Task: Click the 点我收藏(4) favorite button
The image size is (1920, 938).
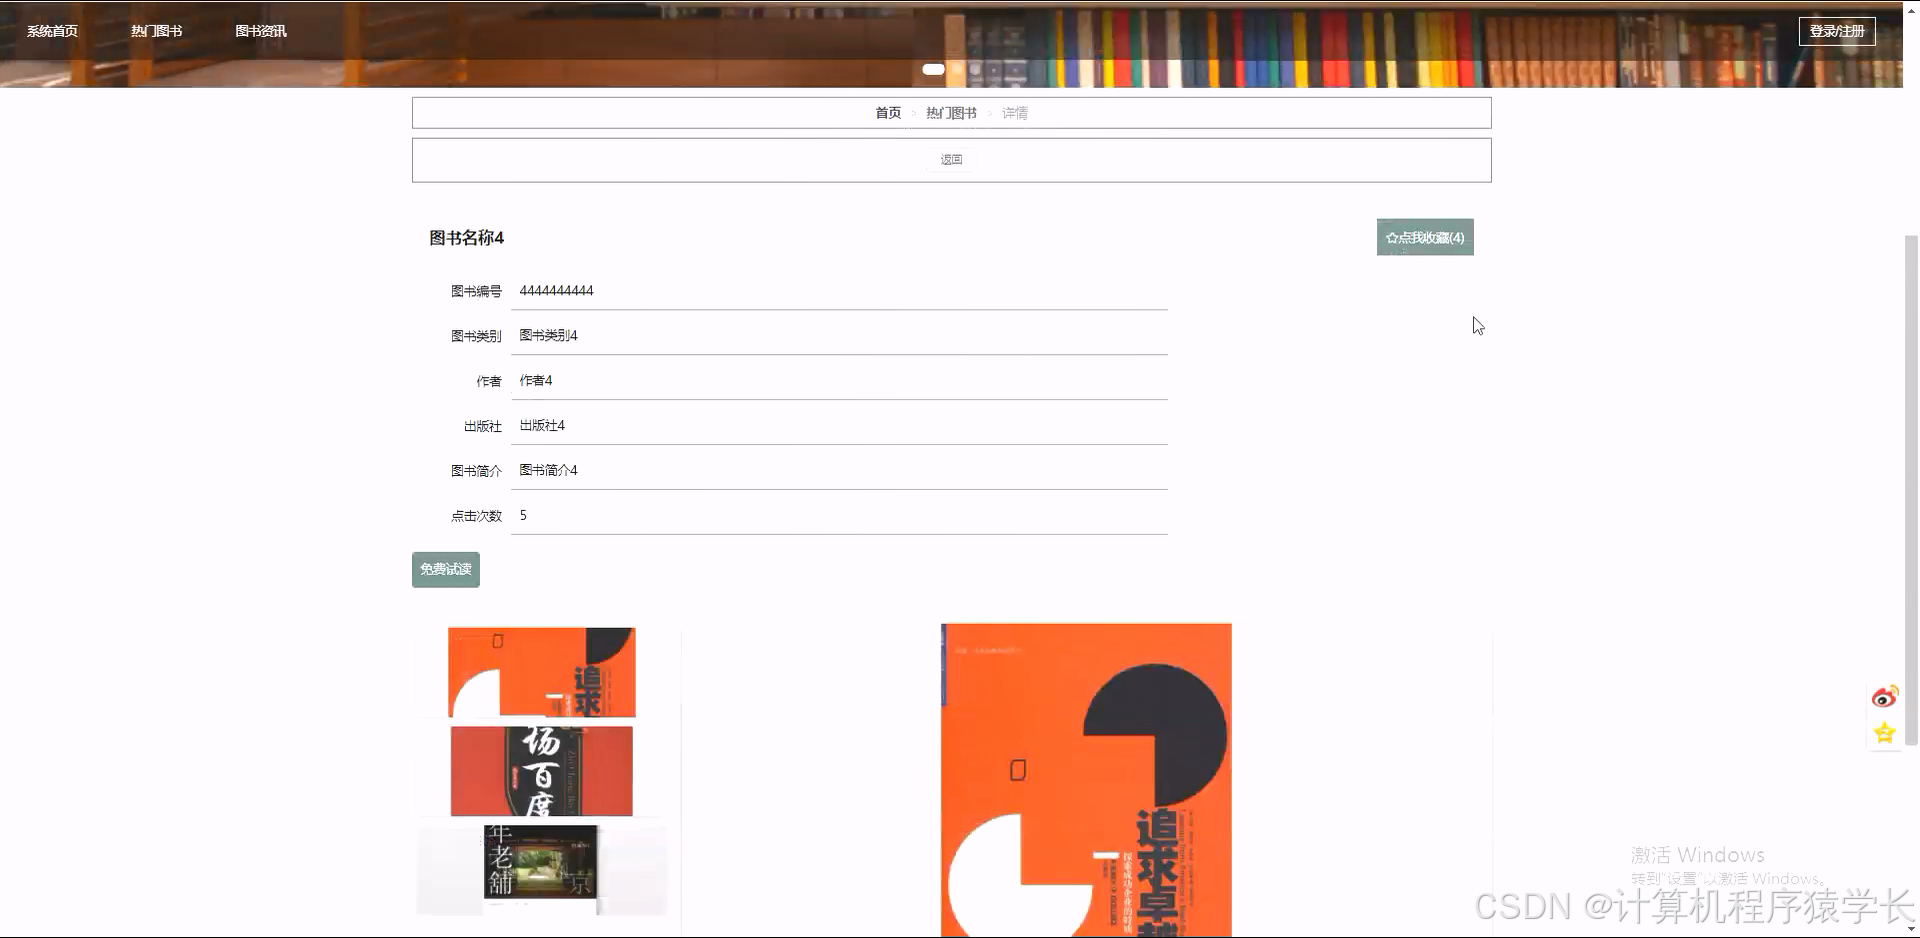Action: [1425, 237]
